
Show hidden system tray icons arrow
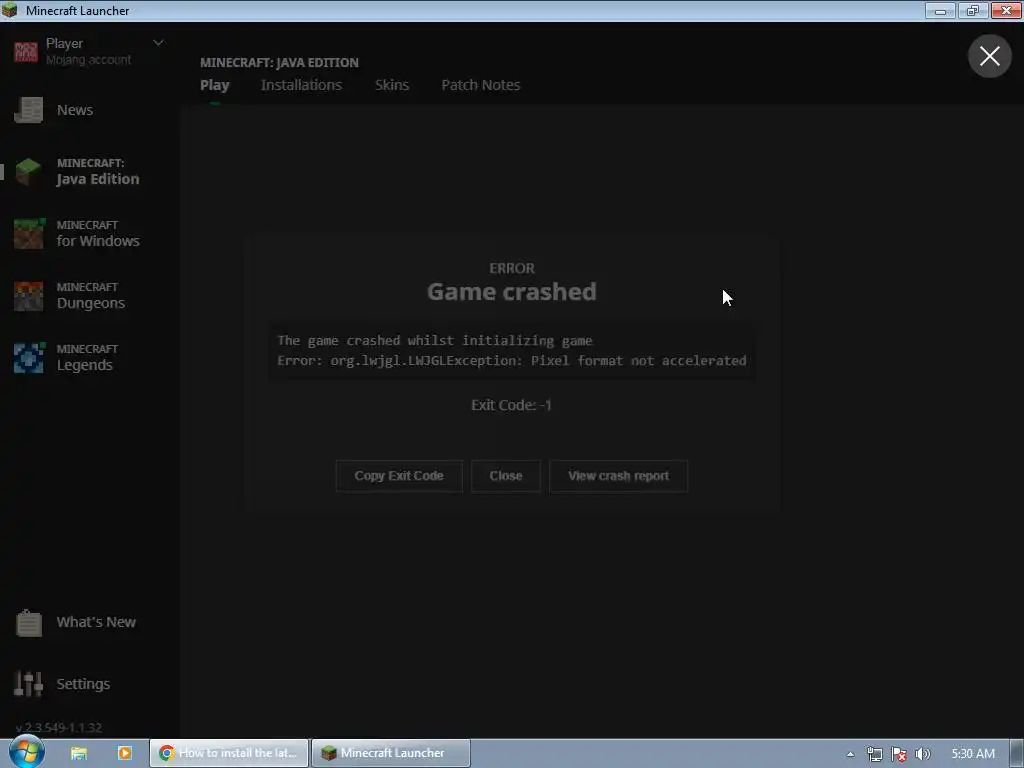coord(850,754)
